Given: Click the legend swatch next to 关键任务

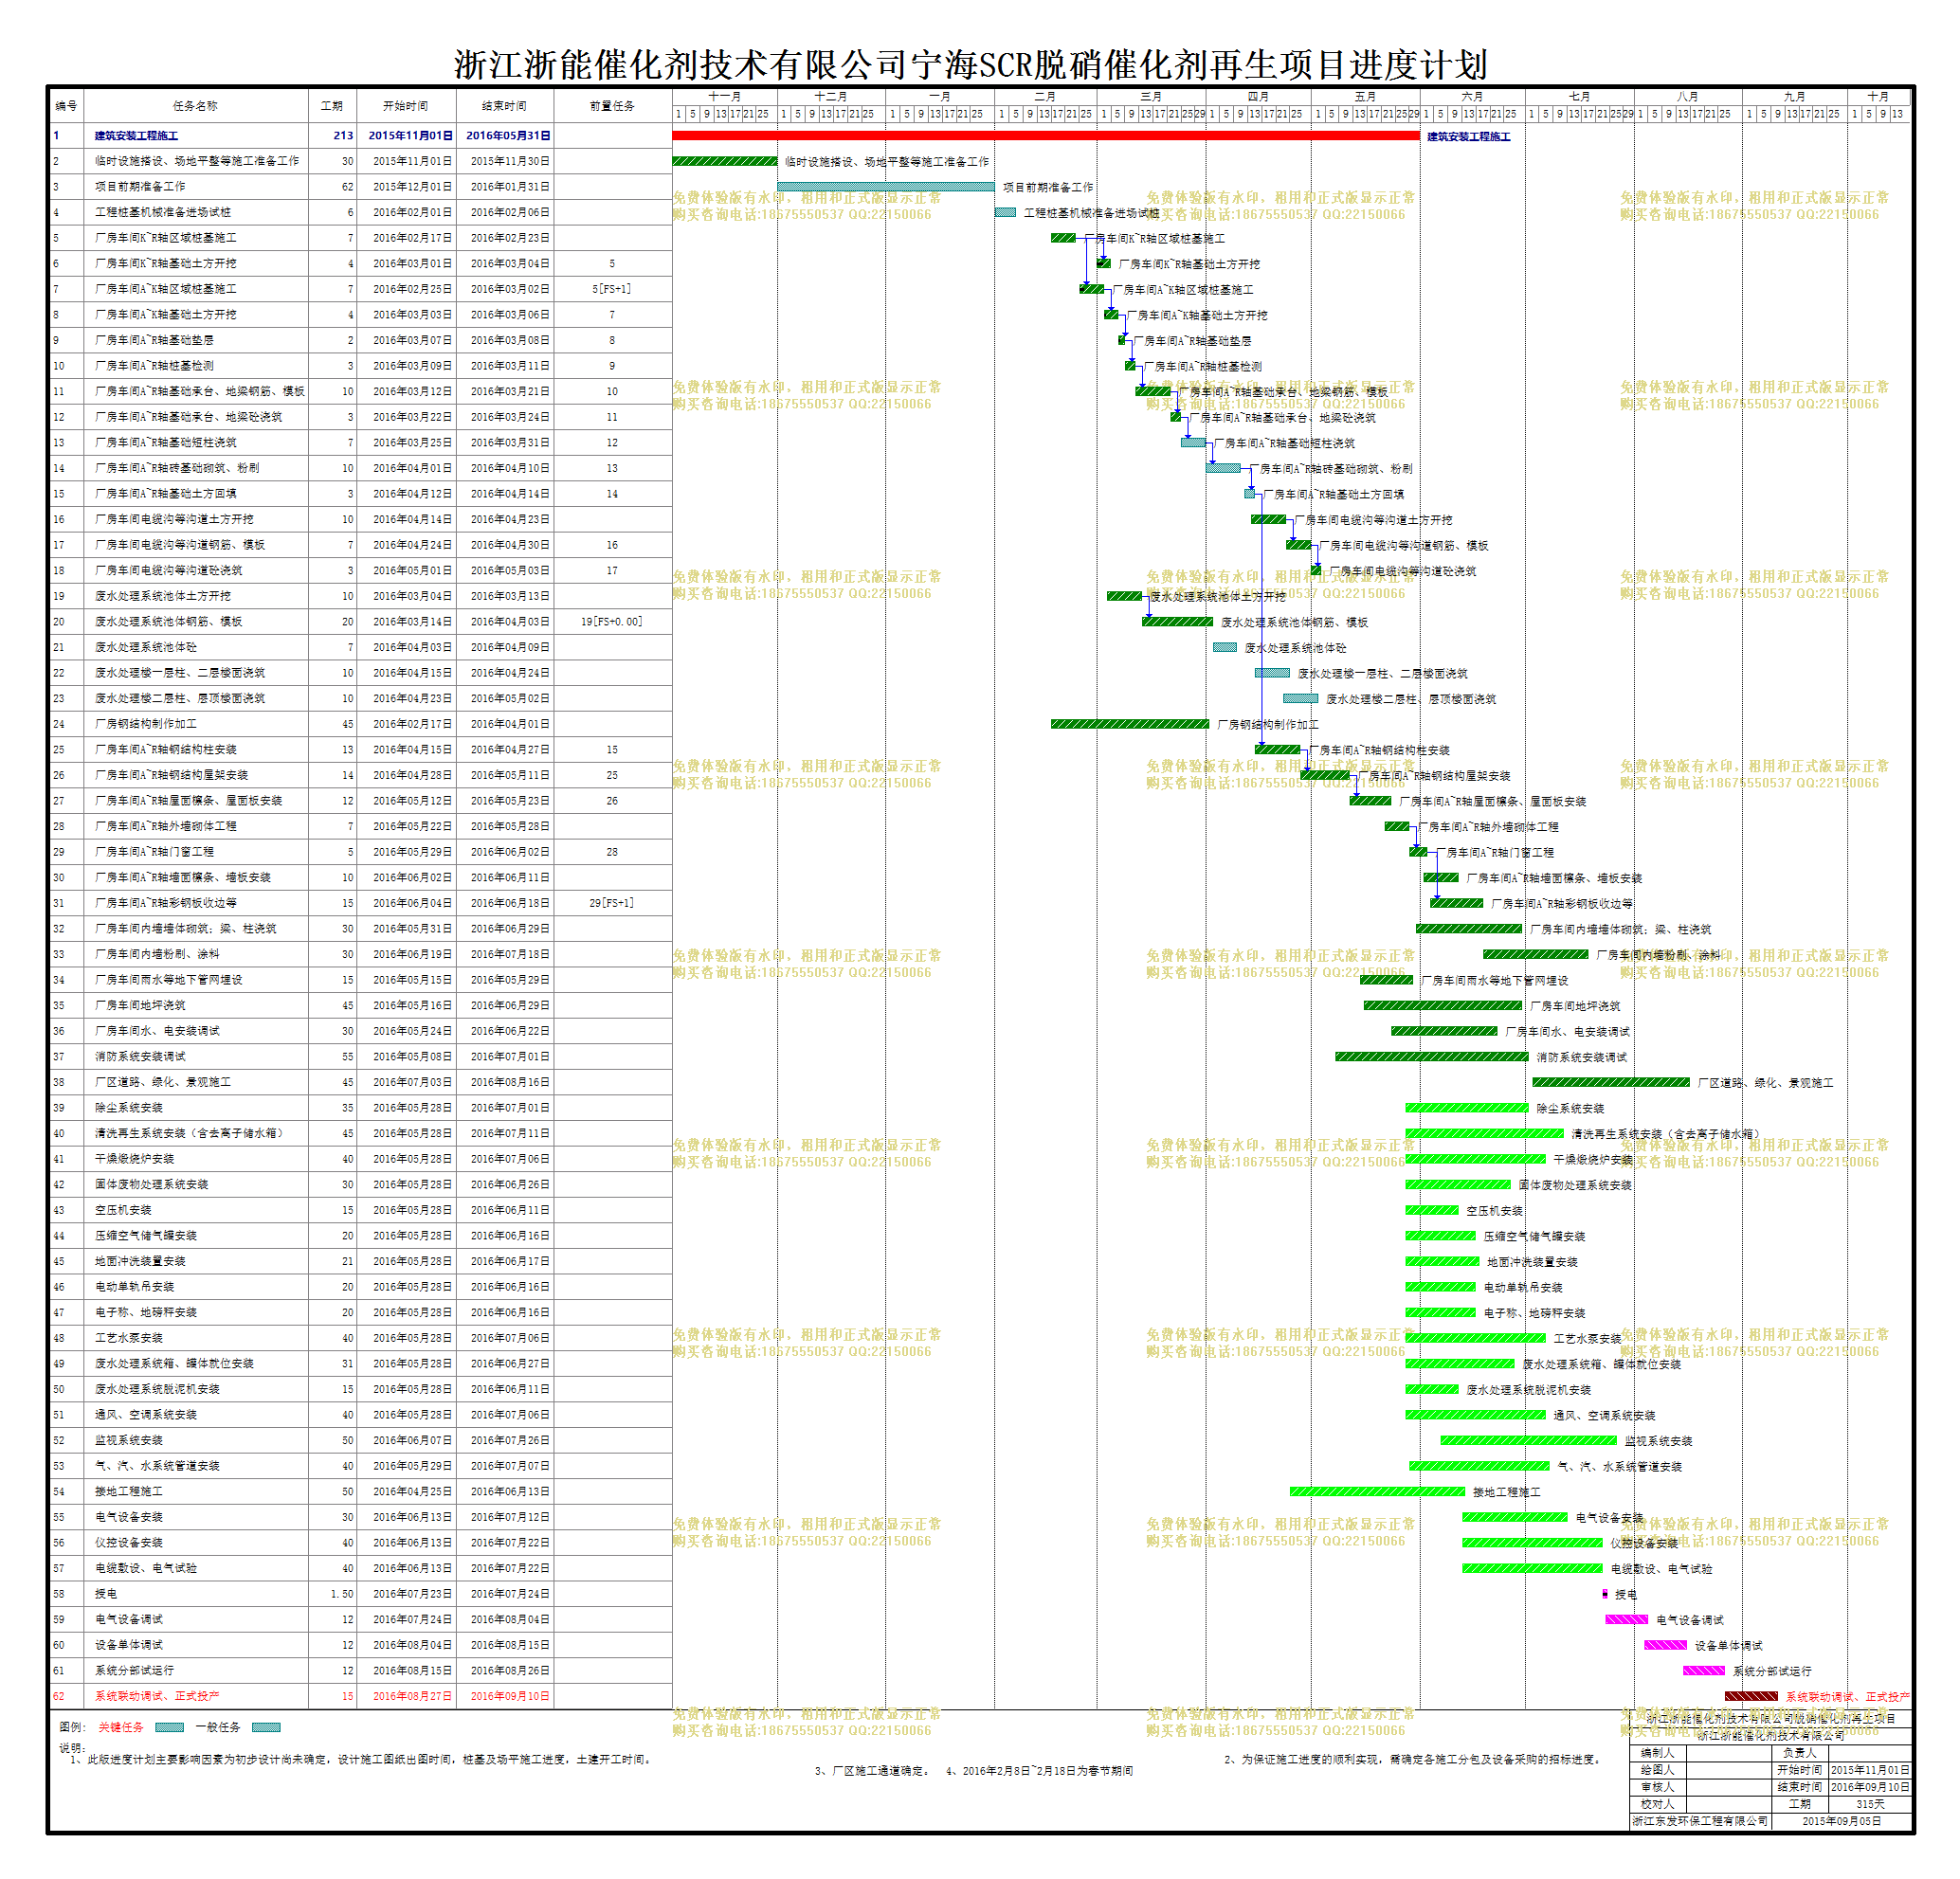Looking at the screenshot, I should 170,1727.
